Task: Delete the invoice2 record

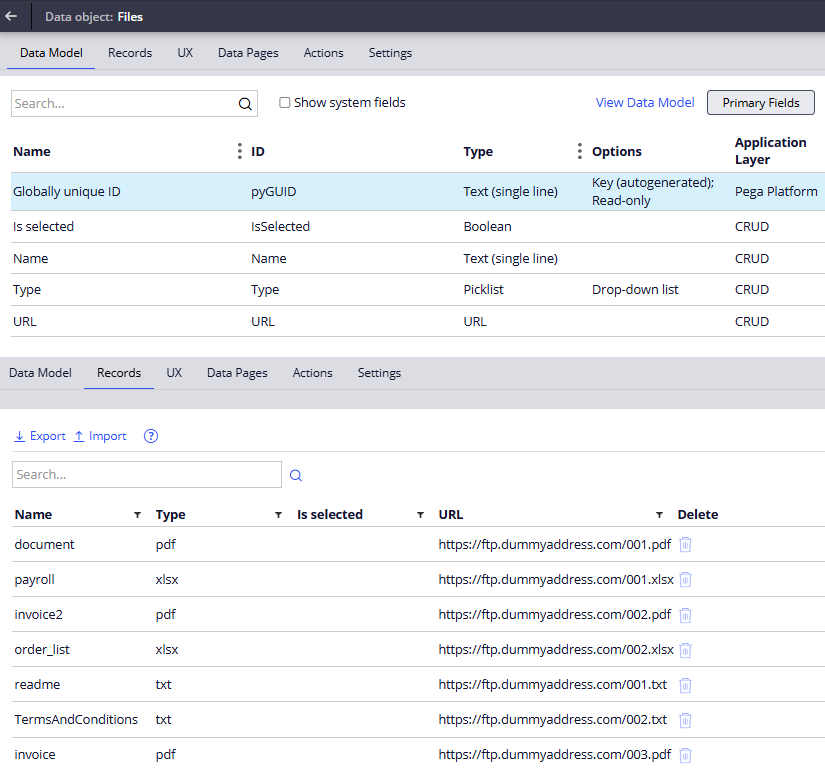Action: click(685, 615)
